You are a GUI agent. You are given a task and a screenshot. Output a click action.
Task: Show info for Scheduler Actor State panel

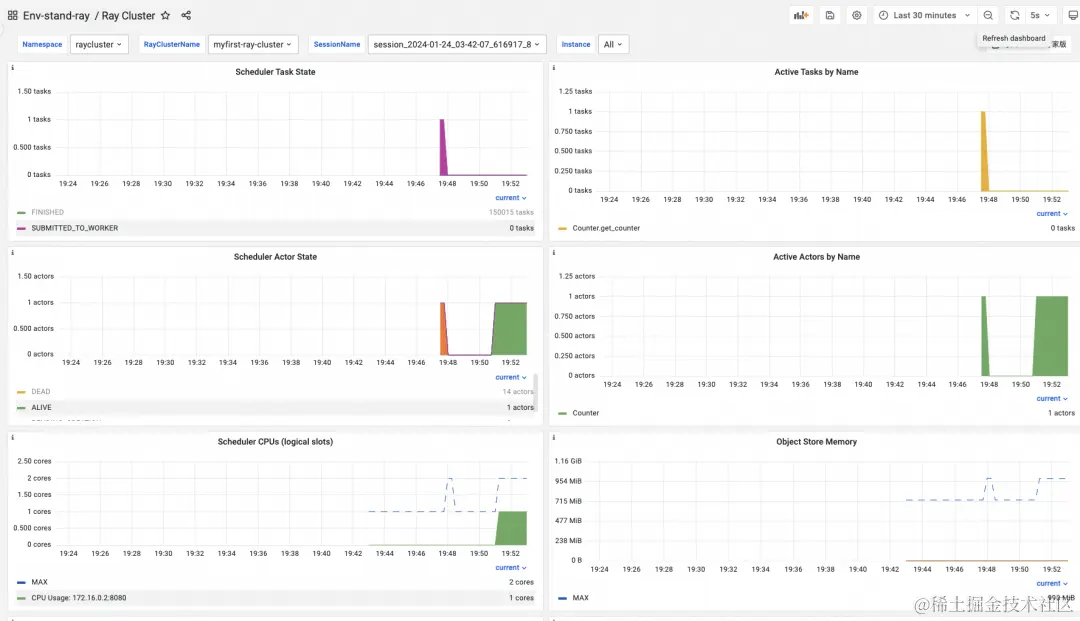[x=12, y=253]
